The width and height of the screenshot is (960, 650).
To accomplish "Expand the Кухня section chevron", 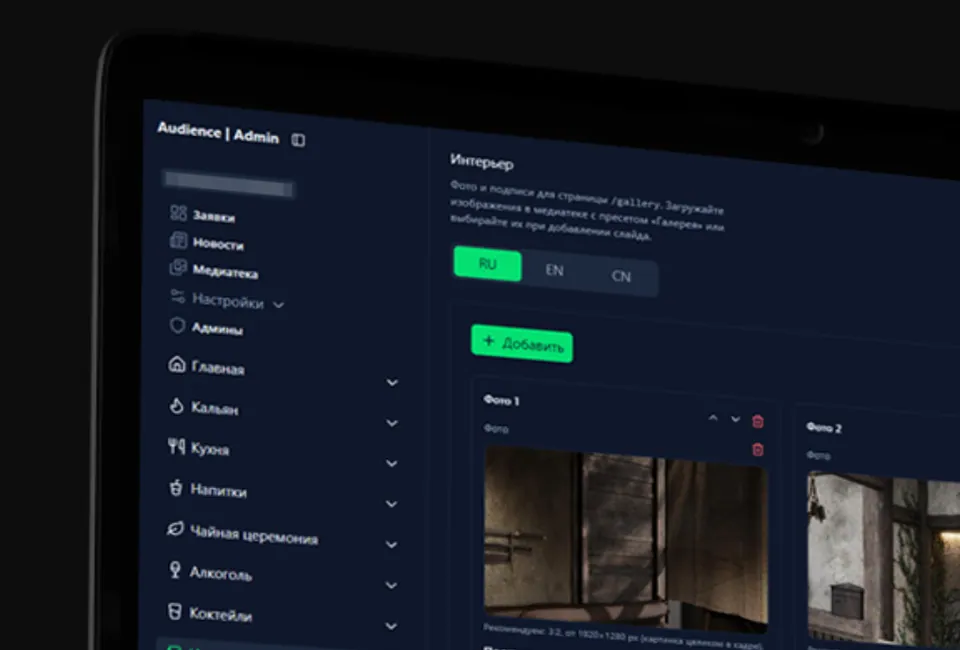I will click(392, 463).
